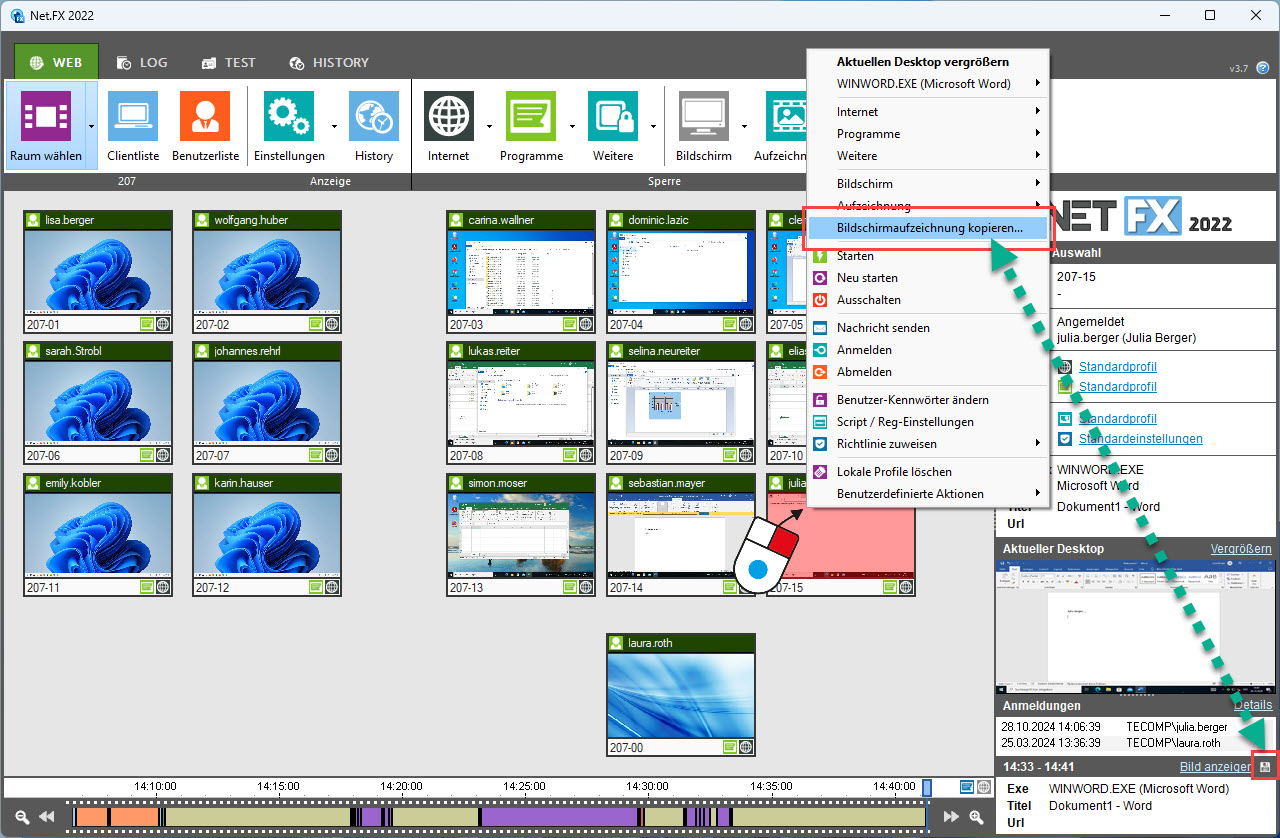Image resolution: width=1280 pixels, height=838 pixels.
Task: Expand the Weitere toolbar dropdown arrow
Action: click(653, 126)
